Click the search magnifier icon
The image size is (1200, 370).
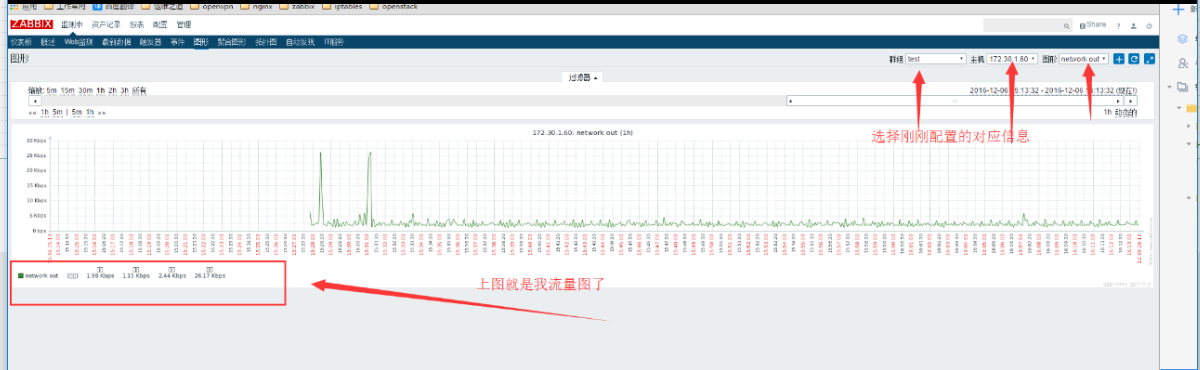click(1066, 26)
